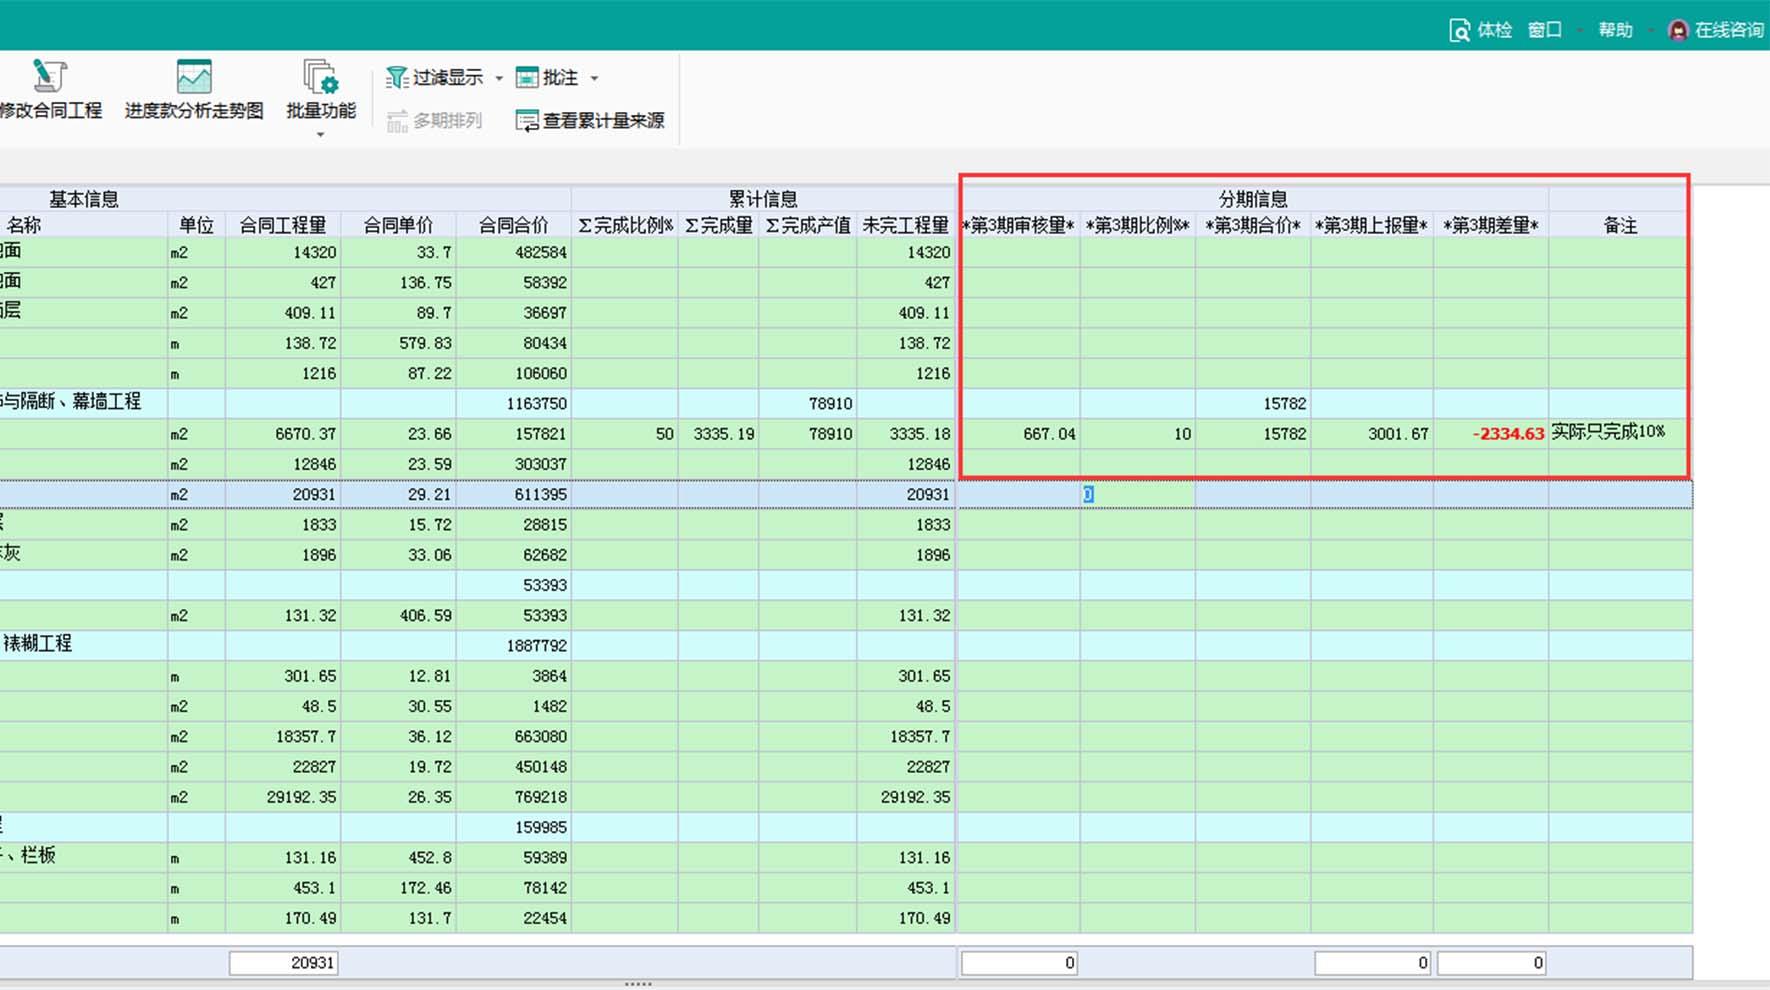Click the 452.8 unit price cell
Viewport: 1770px width, 990px height.
click(398, 857)
